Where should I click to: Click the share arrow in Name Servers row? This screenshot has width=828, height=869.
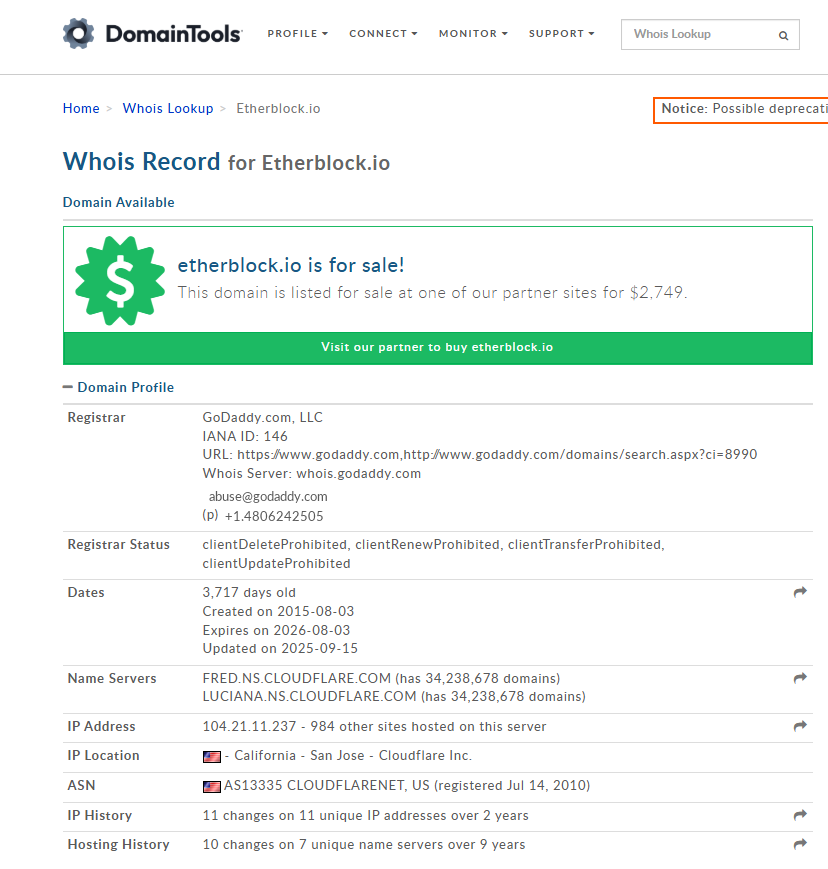(800, 678)
